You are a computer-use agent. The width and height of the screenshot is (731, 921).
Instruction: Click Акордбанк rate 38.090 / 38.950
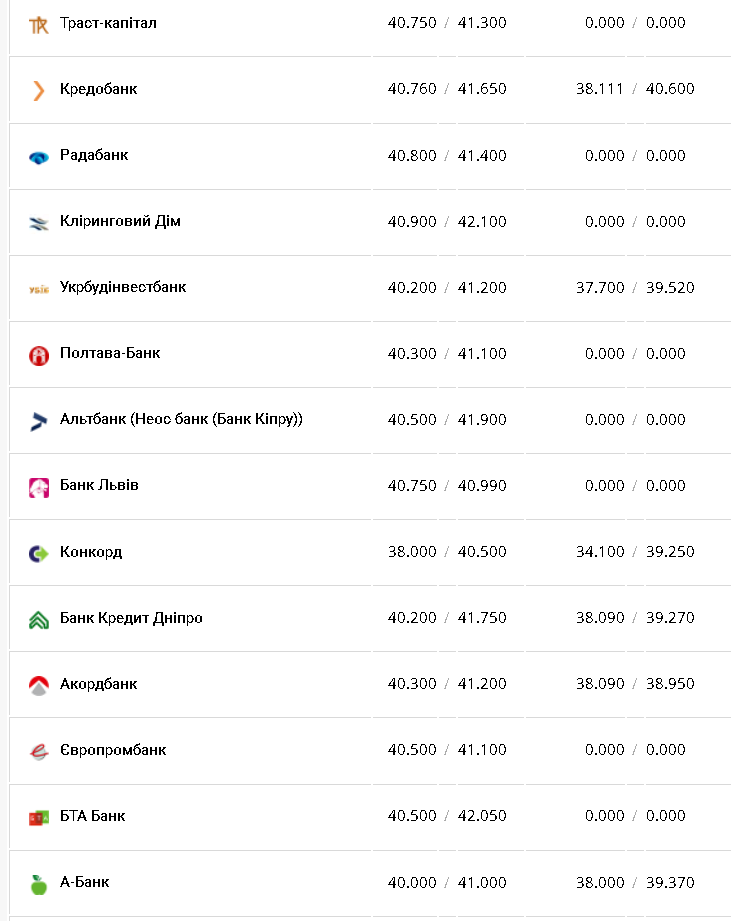click(x=635, y=684)
